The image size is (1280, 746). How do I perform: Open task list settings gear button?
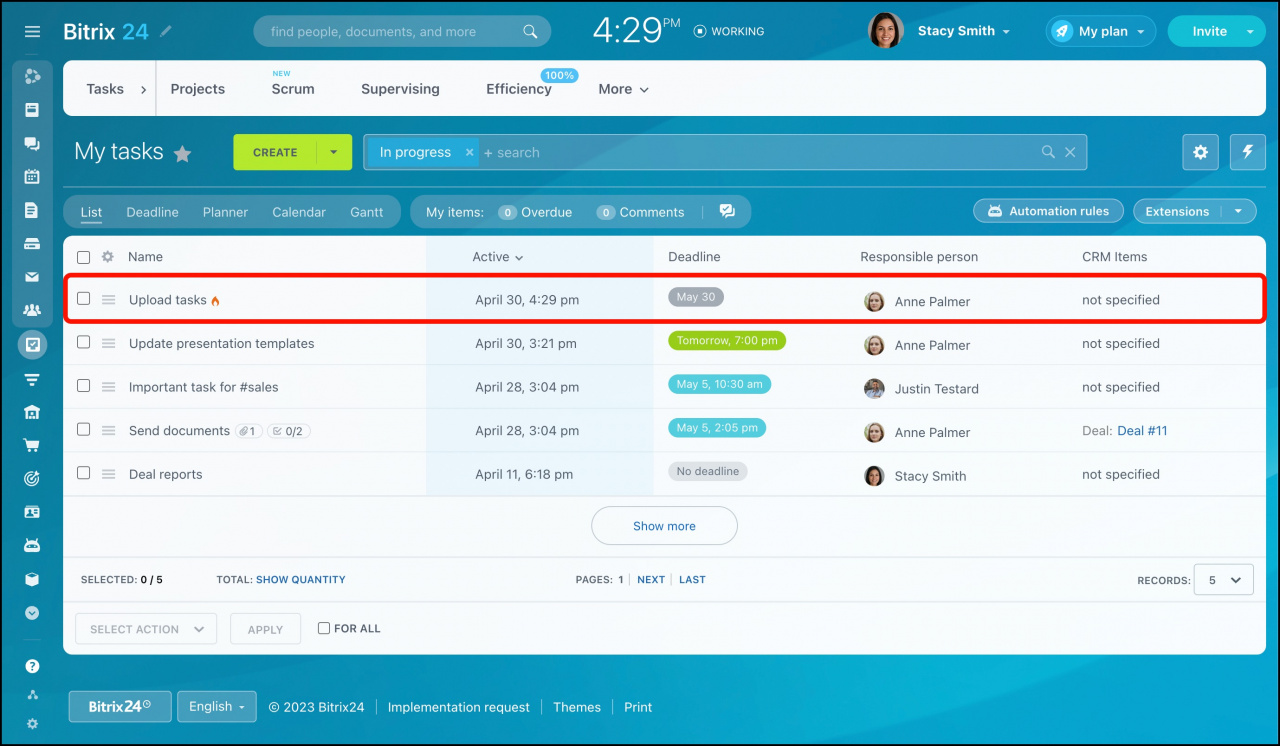1200,152
